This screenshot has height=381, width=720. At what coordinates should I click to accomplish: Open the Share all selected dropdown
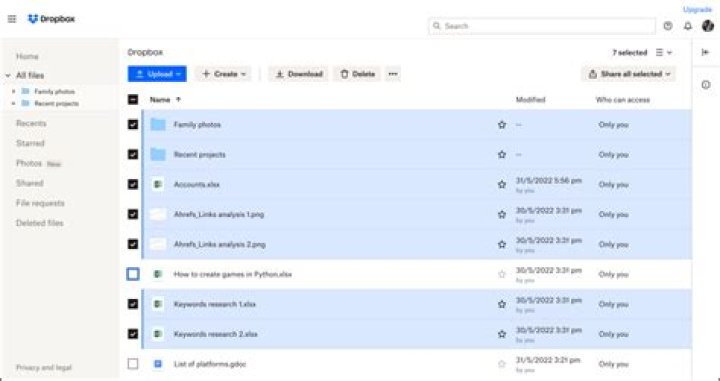click(629, 74)
